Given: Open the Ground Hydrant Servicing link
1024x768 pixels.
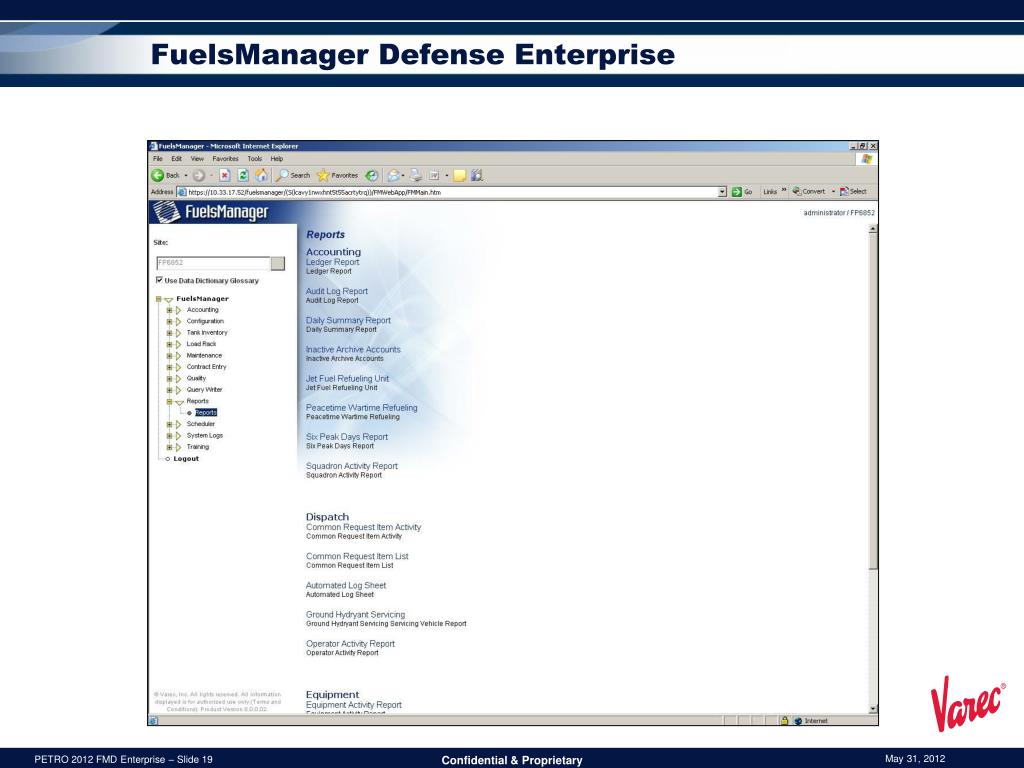Looking at the screenshot, I should tap(355, 615).
